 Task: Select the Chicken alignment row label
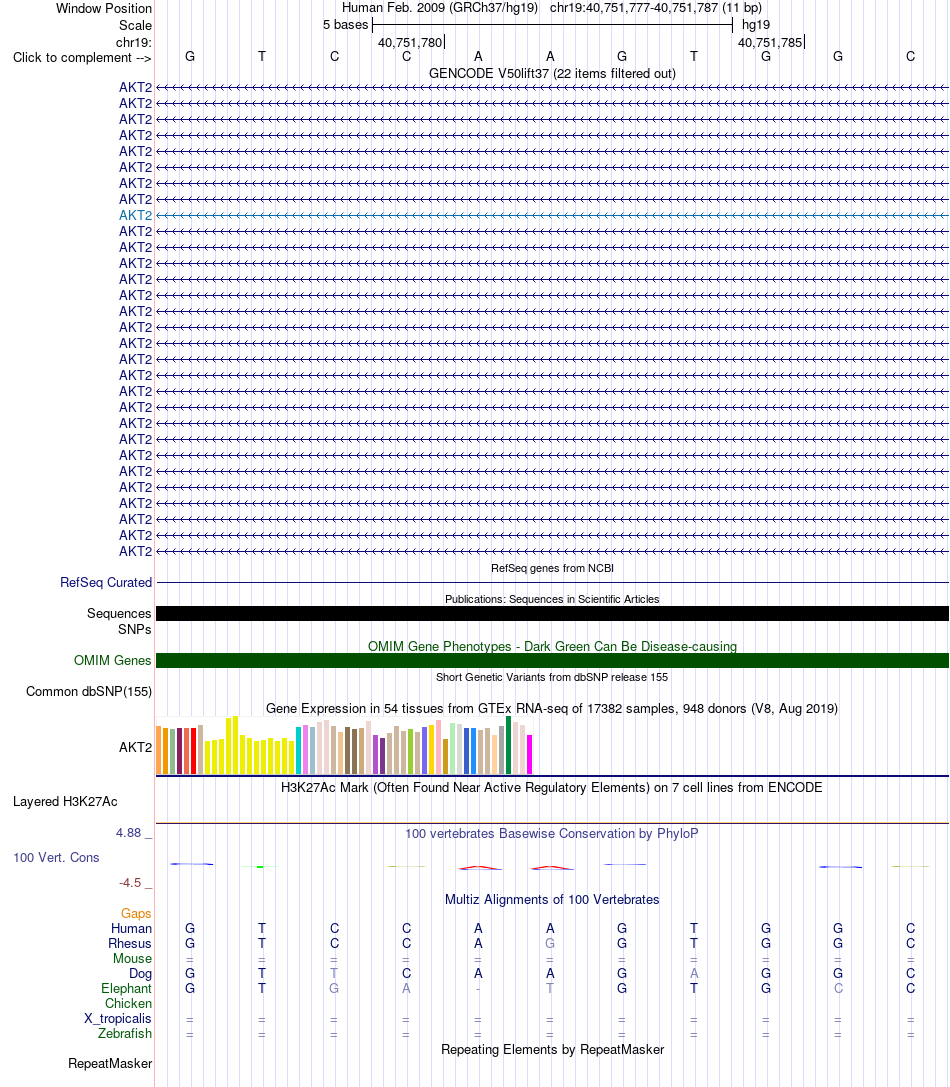pos(128,1003)
